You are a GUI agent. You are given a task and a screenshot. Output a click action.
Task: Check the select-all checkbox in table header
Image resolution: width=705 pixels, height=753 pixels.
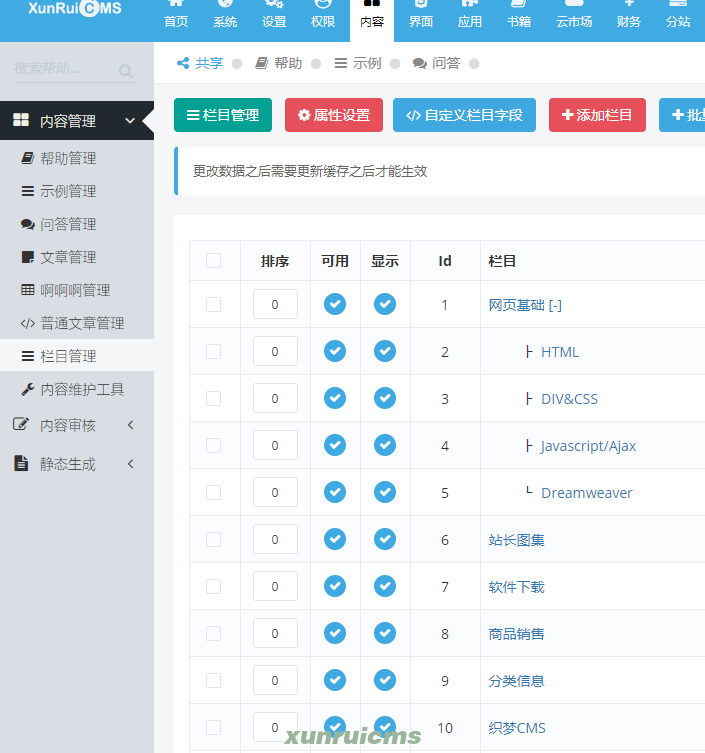(213, 261)
